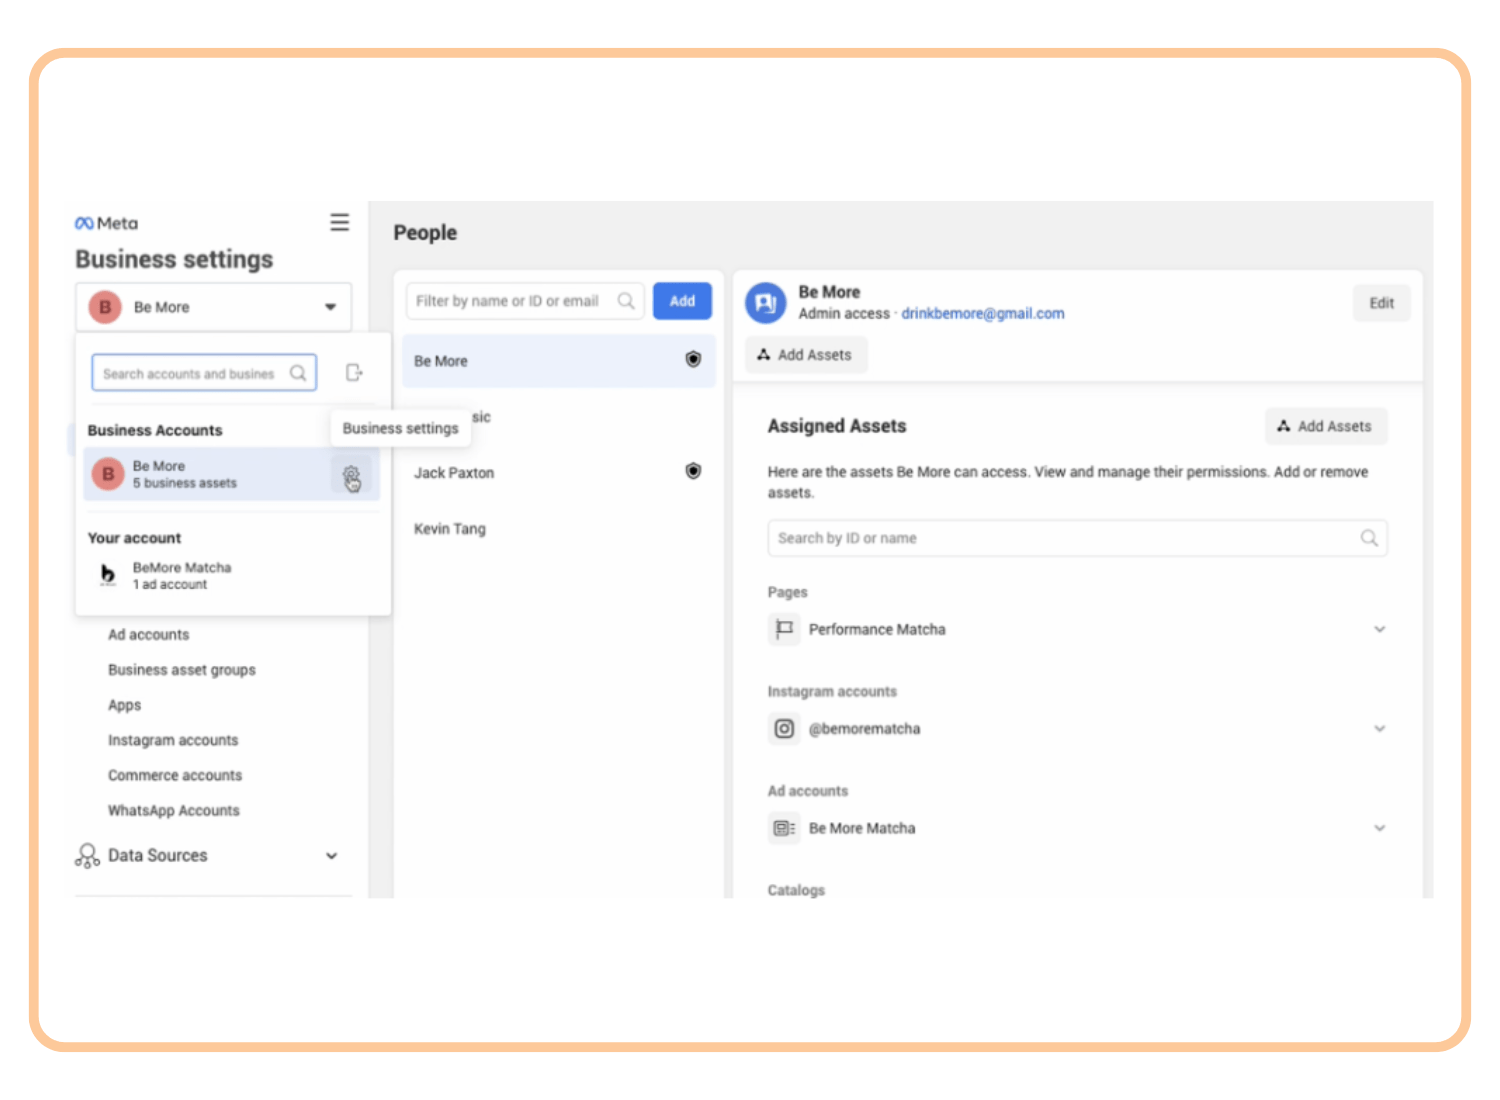Click the blue Add button
Screen dimensions: 1500x1100
pyautogui.click(x=682, y=301)
